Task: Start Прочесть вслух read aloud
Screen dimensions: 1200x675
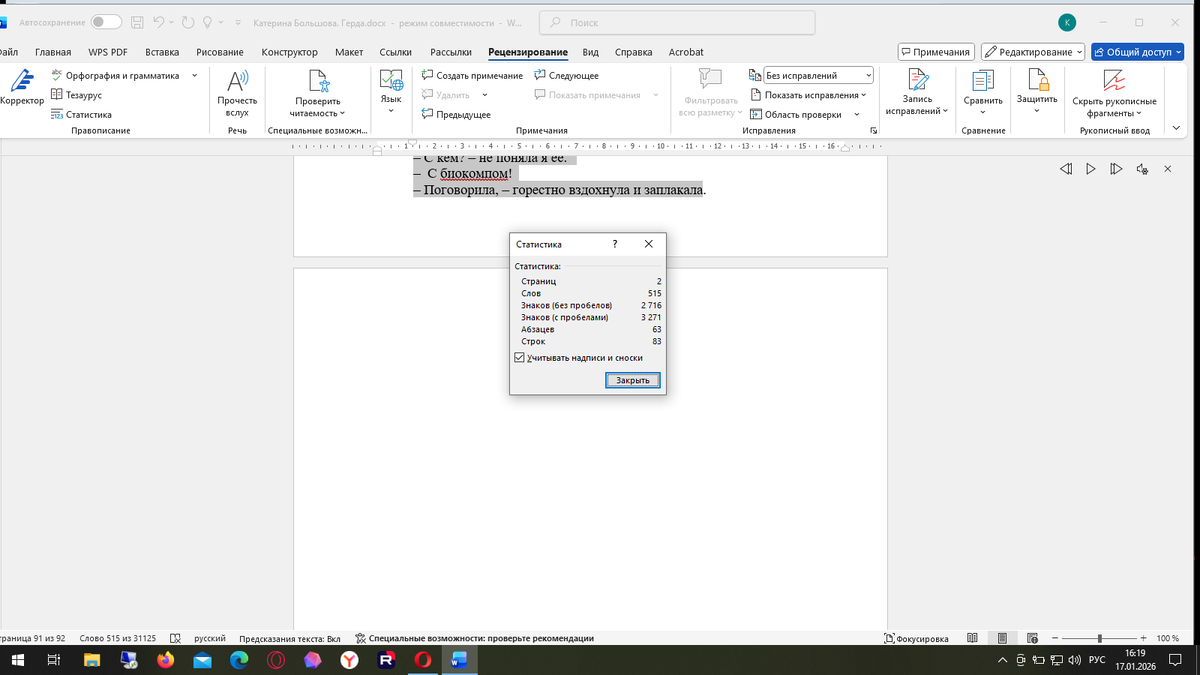Action: point(237,93)
